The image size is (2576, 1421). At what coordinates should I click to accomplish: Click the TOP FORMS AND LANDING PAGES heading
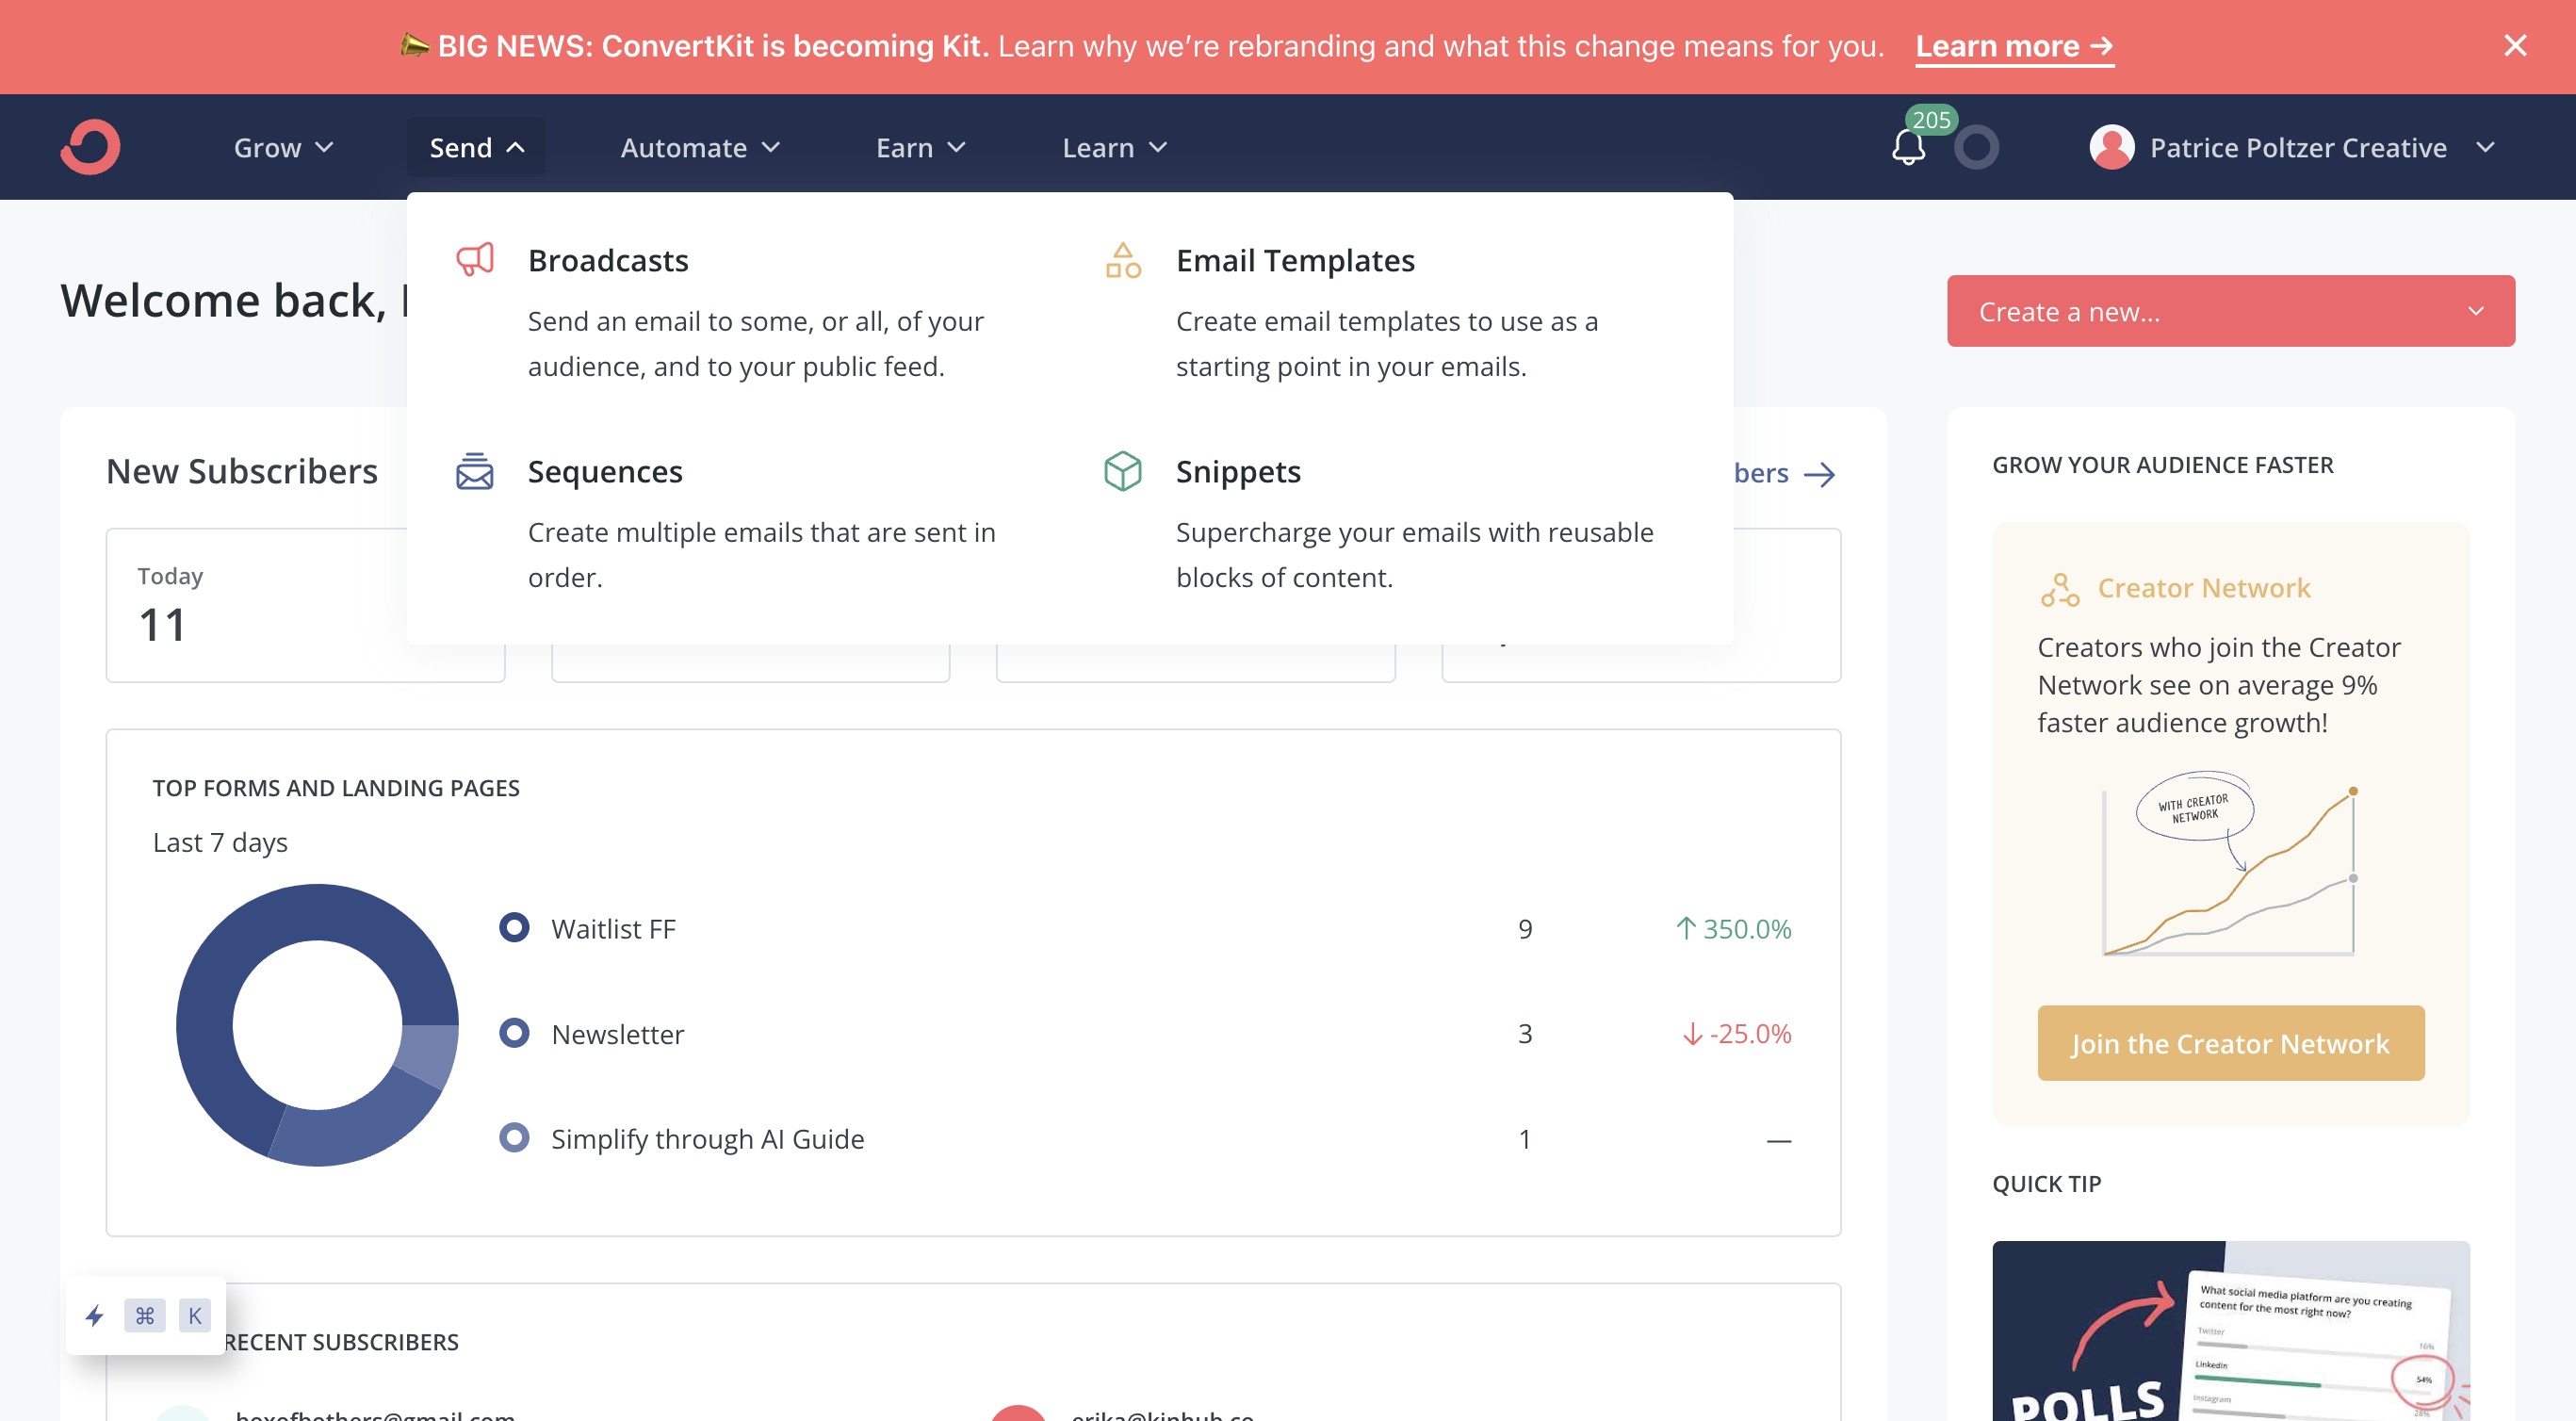click(336, 788)
